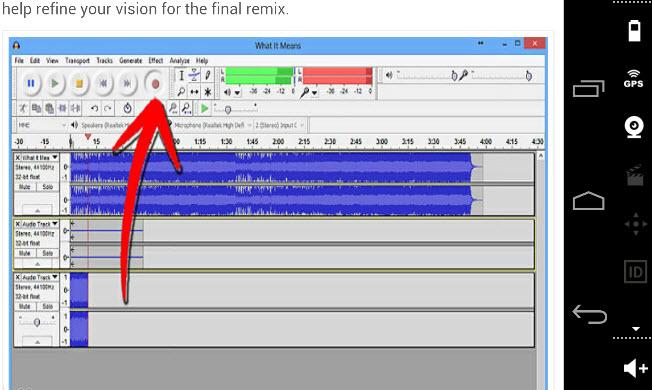Choose the Draw pencil tool
Screen dimensions: 652x390
coord(207,76)
